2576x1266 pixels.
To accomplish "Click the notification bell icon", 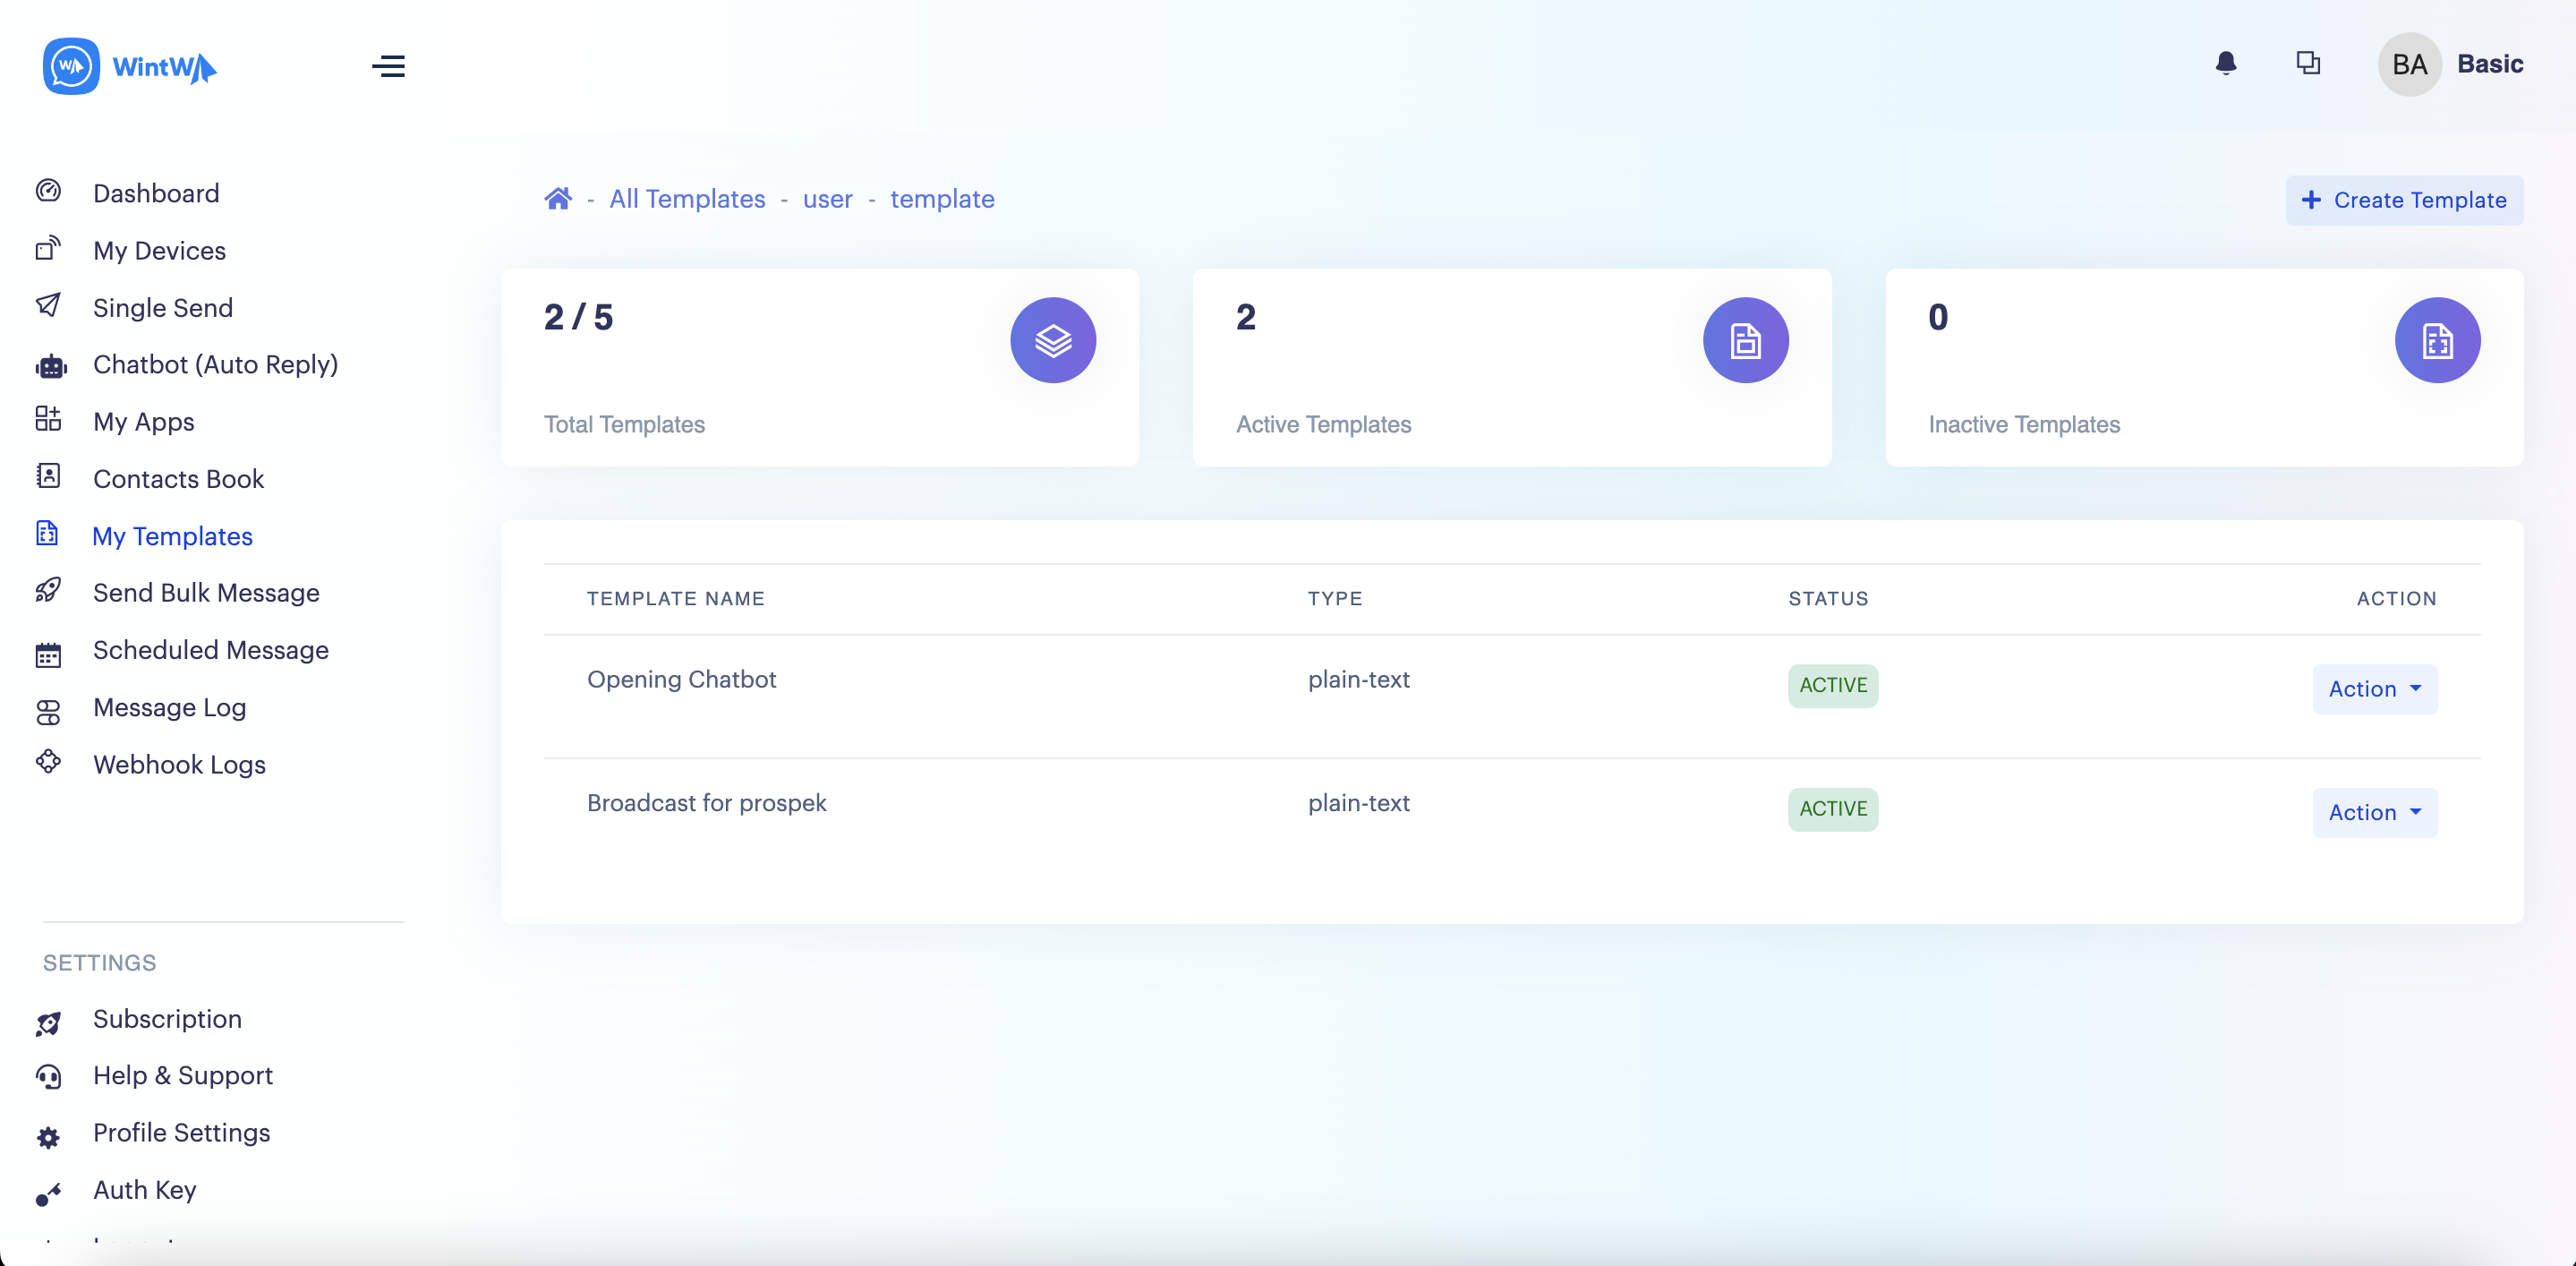I will point(2225,64).
